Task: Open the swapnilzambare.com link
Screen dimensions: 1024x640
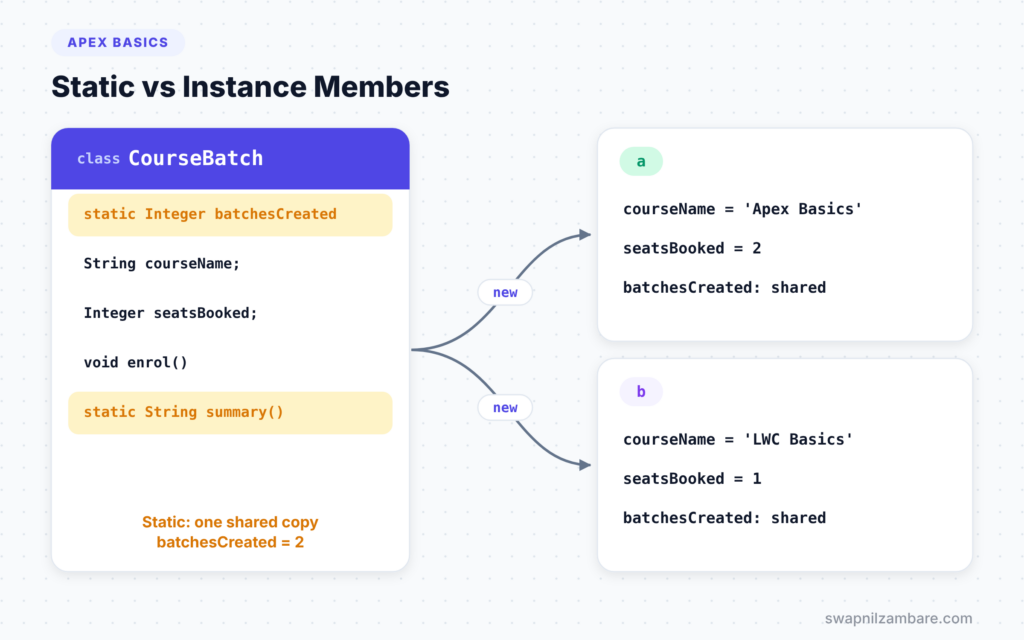Action: [x=898, y=618]
